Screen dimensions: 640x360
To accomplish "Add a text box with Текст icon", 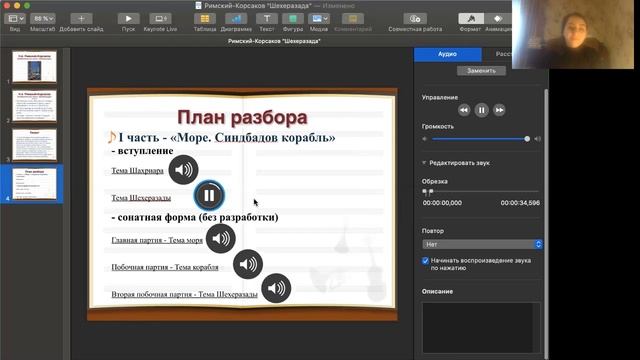I will click(267, 19).
